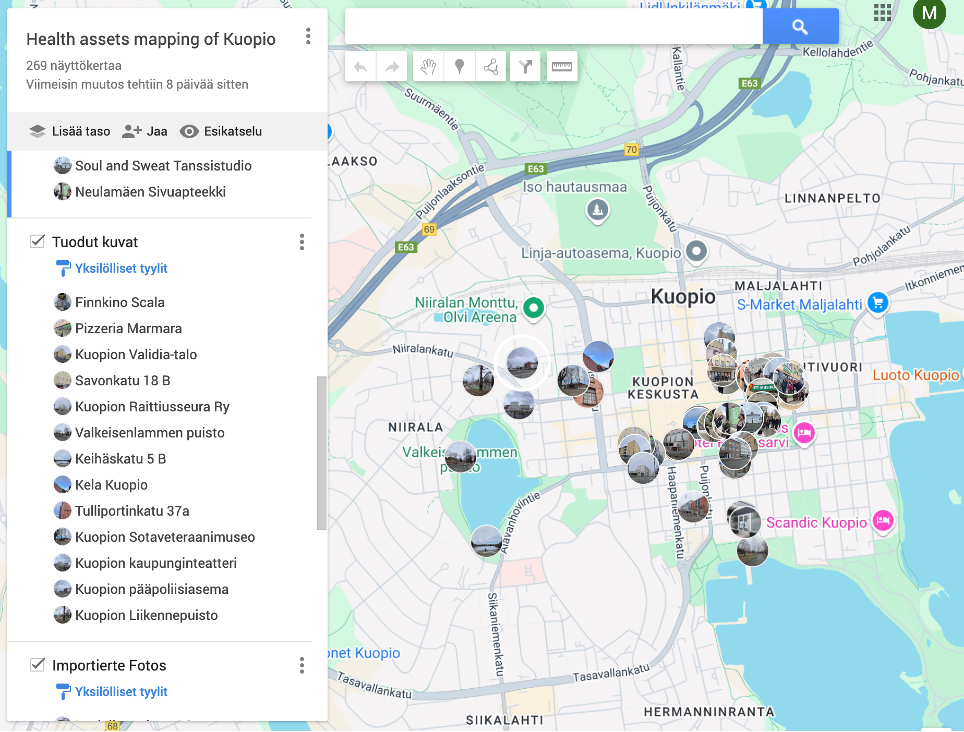Viewport: 964px width, 732px height.
Task: Select Kuopion Validia-talo list item
Action: [x=135, y=355]
